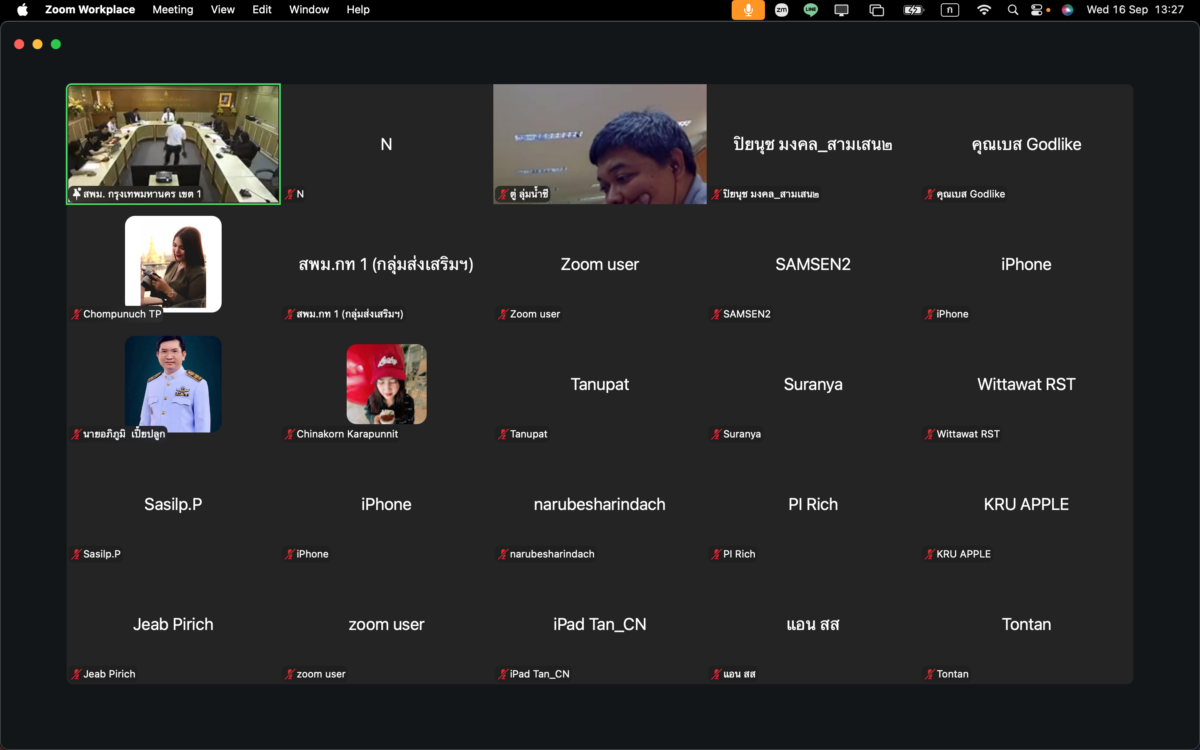
Task: Click the KRU APPLE participant tile
Action: [1026, 504]
